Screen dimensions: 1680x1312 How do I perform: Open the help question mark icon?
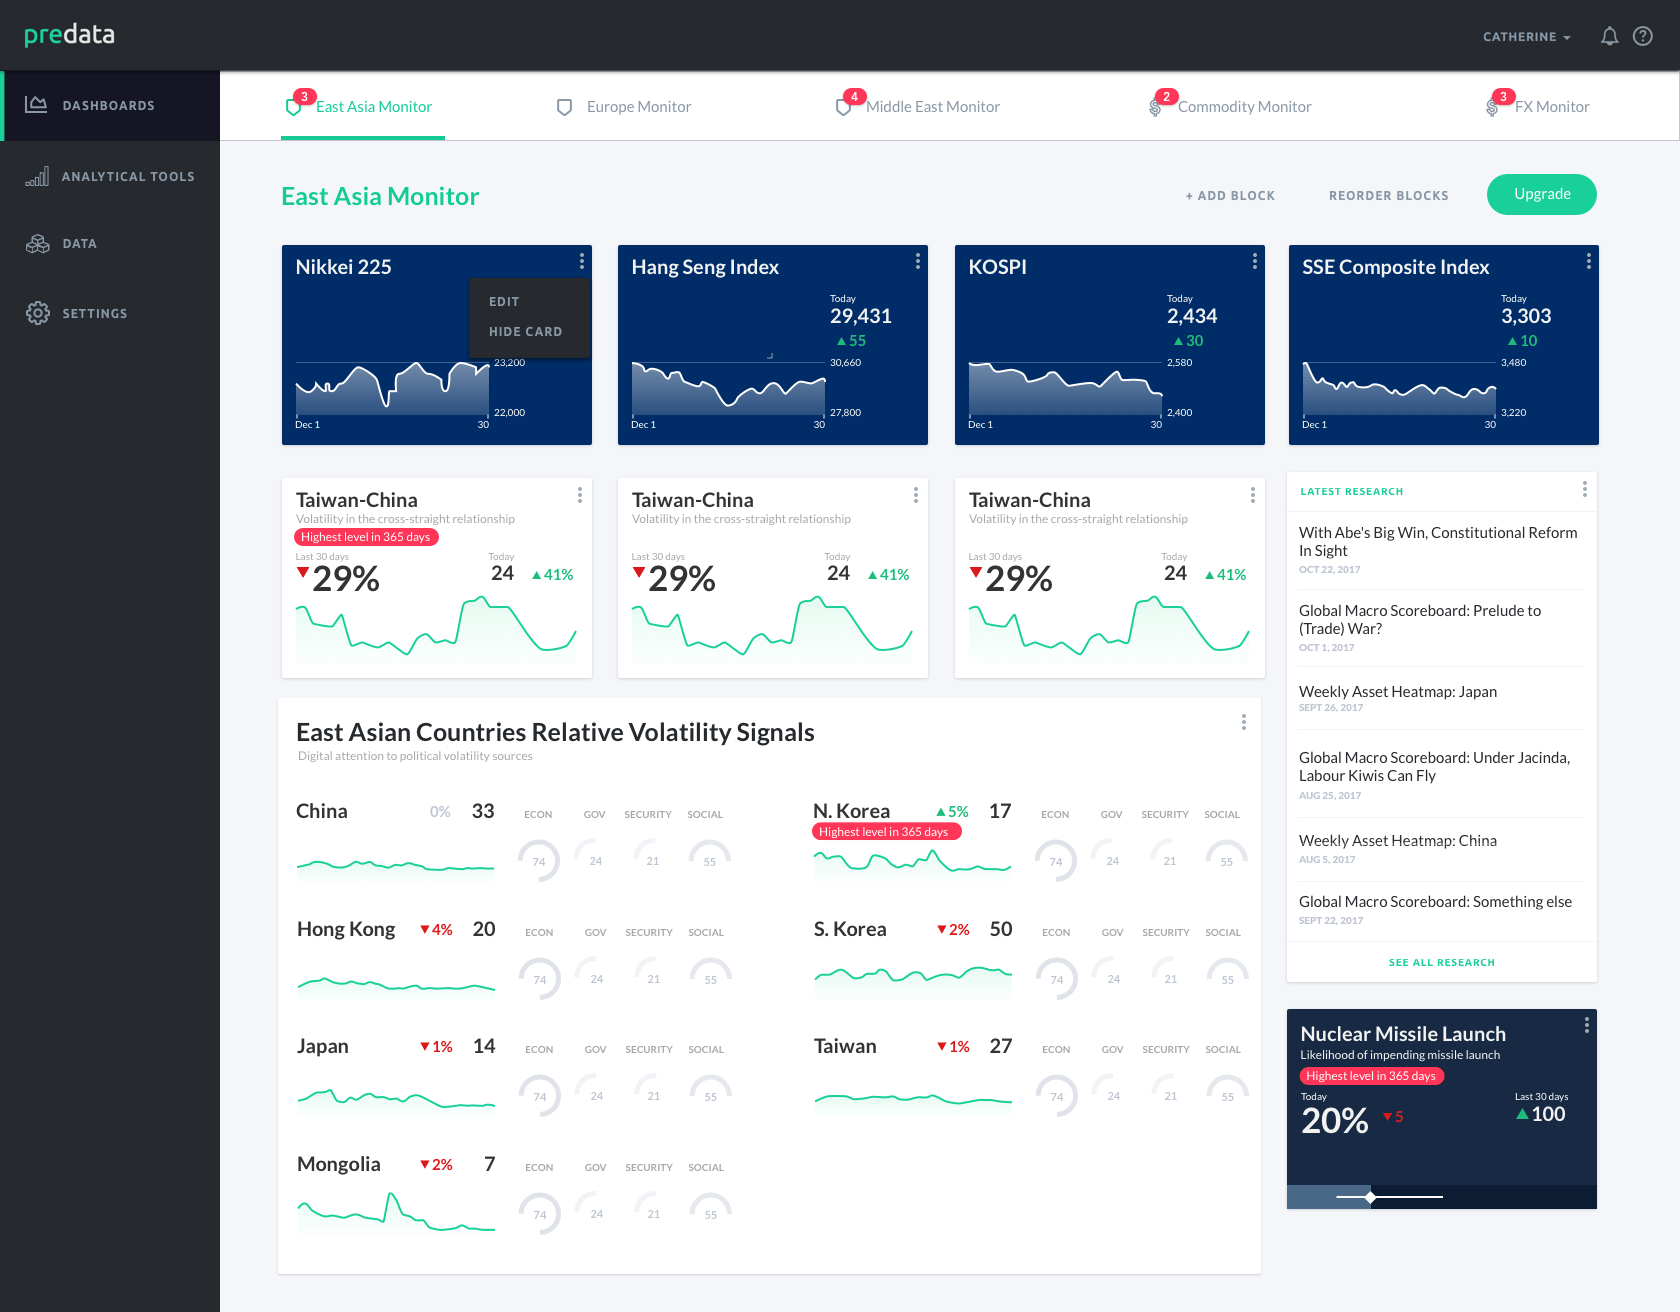click(1642, 37)
